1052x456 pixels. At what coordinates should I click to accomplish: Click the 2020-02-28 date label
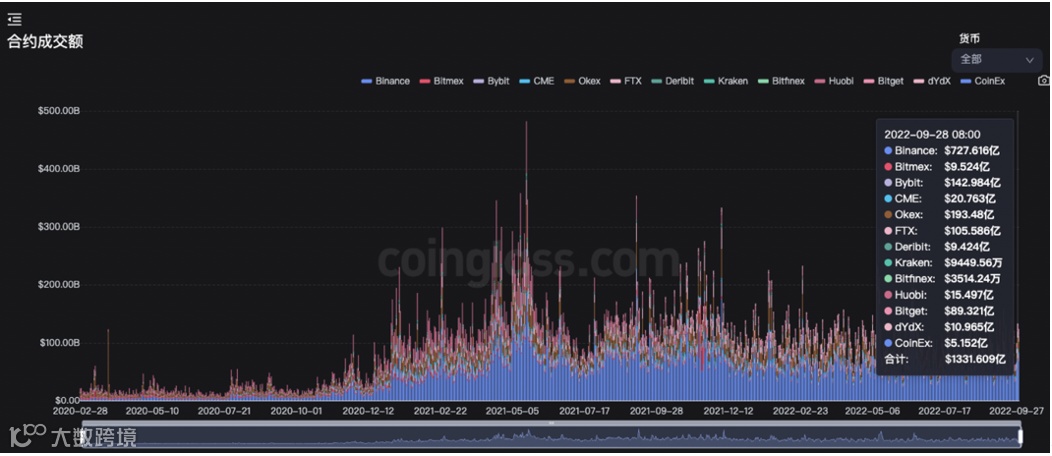click(x=80, y=410)
